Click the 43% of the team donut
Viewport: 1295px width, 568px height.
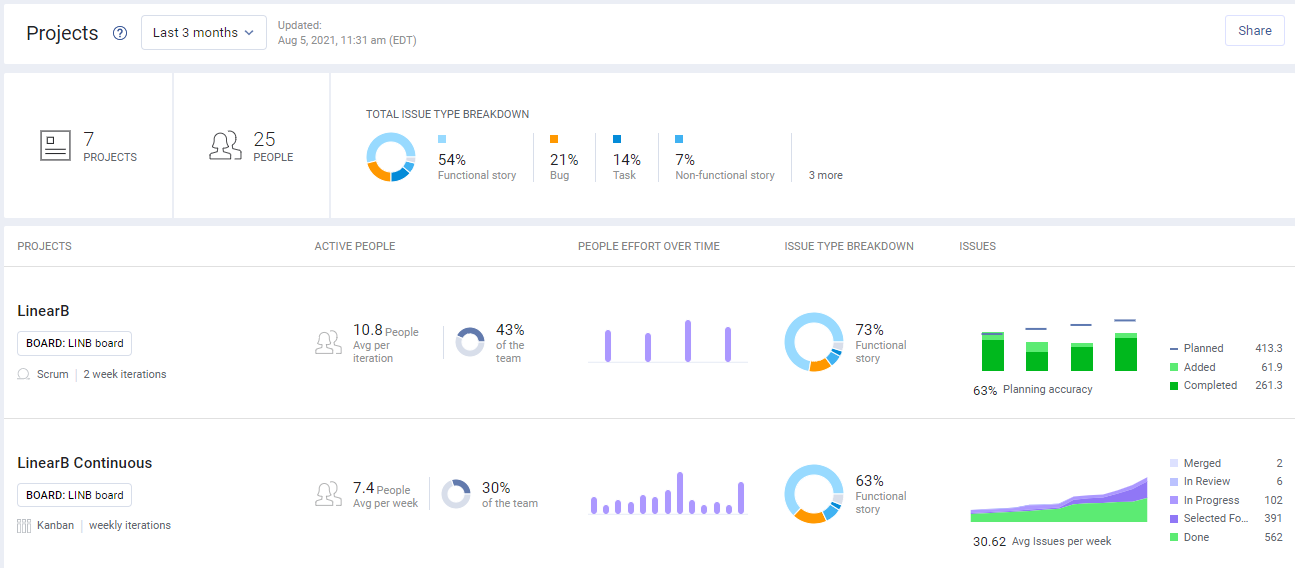click(x=470, y=343)
